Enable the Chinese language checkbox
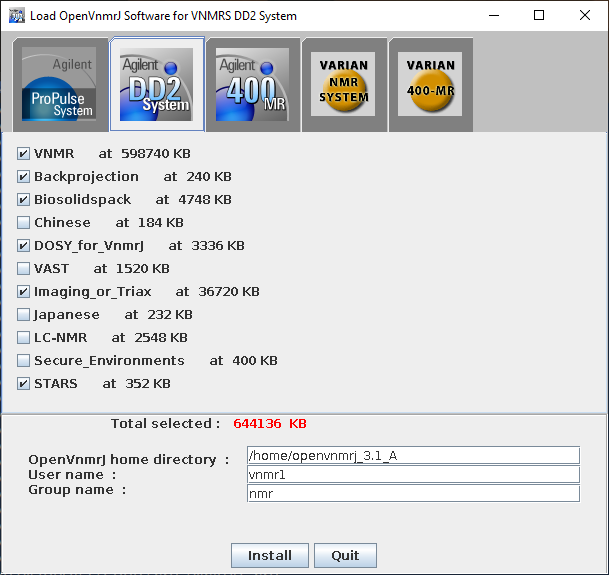 (x=23, y=223)
